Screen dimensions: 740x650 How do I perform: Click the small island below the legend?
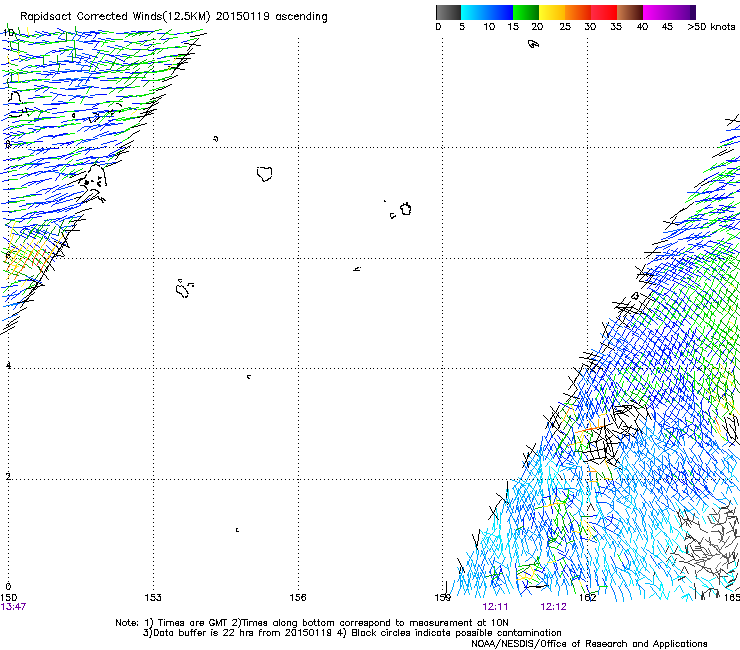(533, 44)
